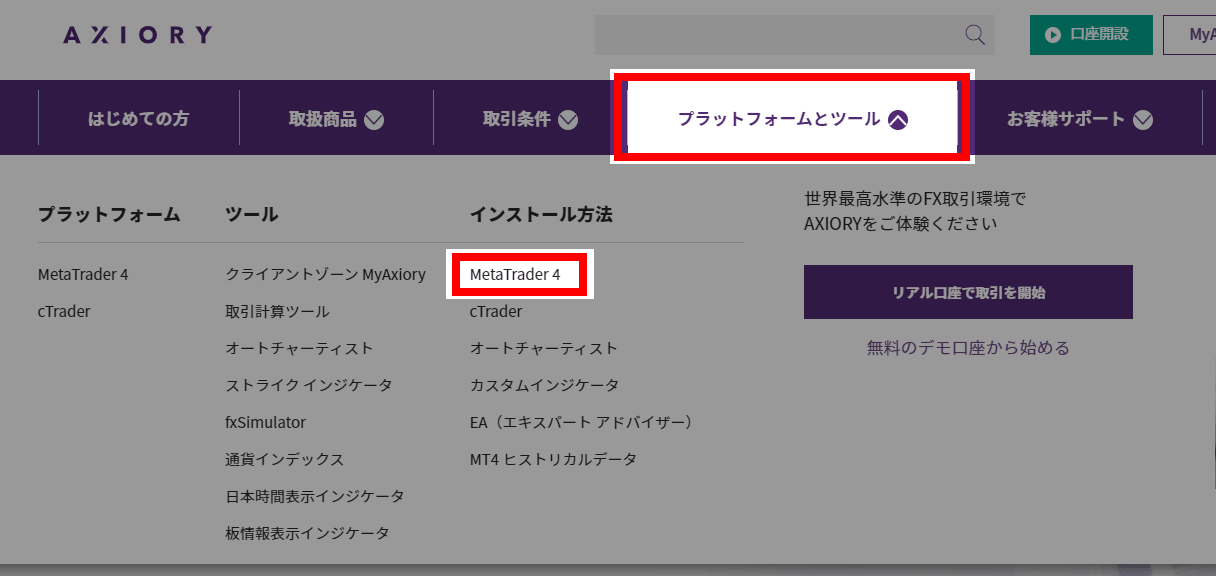Open the 取引計算ツール link
The width and height of the screenshot is (1216, 576).
(x=277, y=311)
